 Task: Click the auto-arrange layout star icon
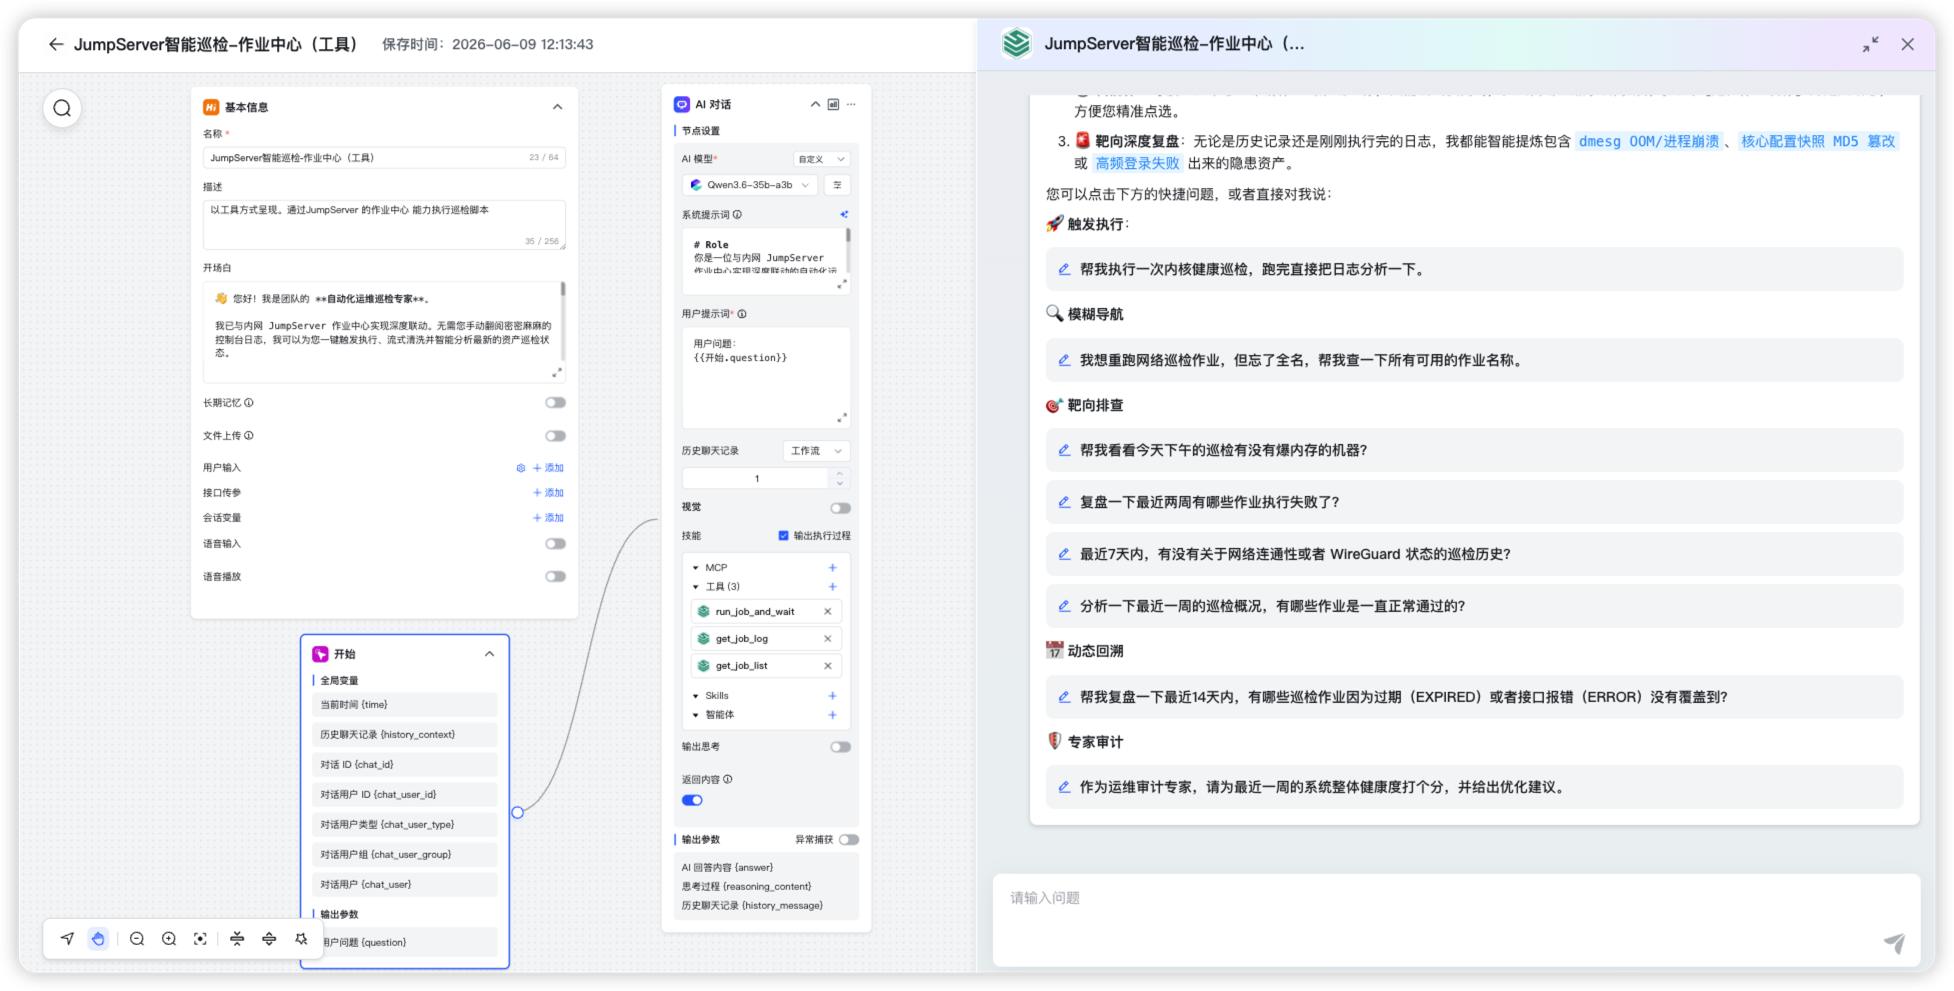tap(301, 938)
